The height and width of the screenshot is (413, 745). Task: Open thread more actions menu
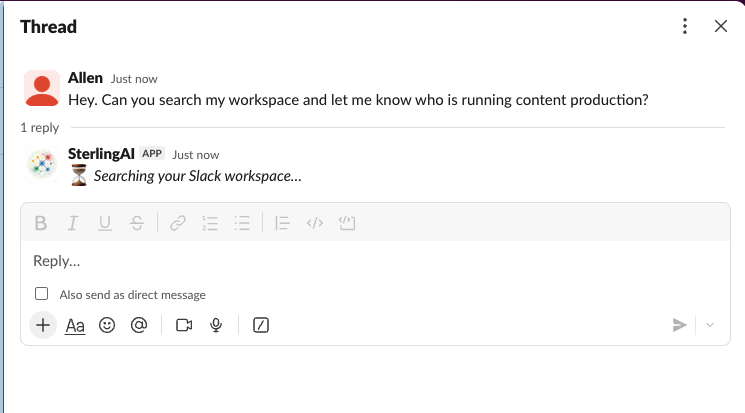(x=685, y=26)
